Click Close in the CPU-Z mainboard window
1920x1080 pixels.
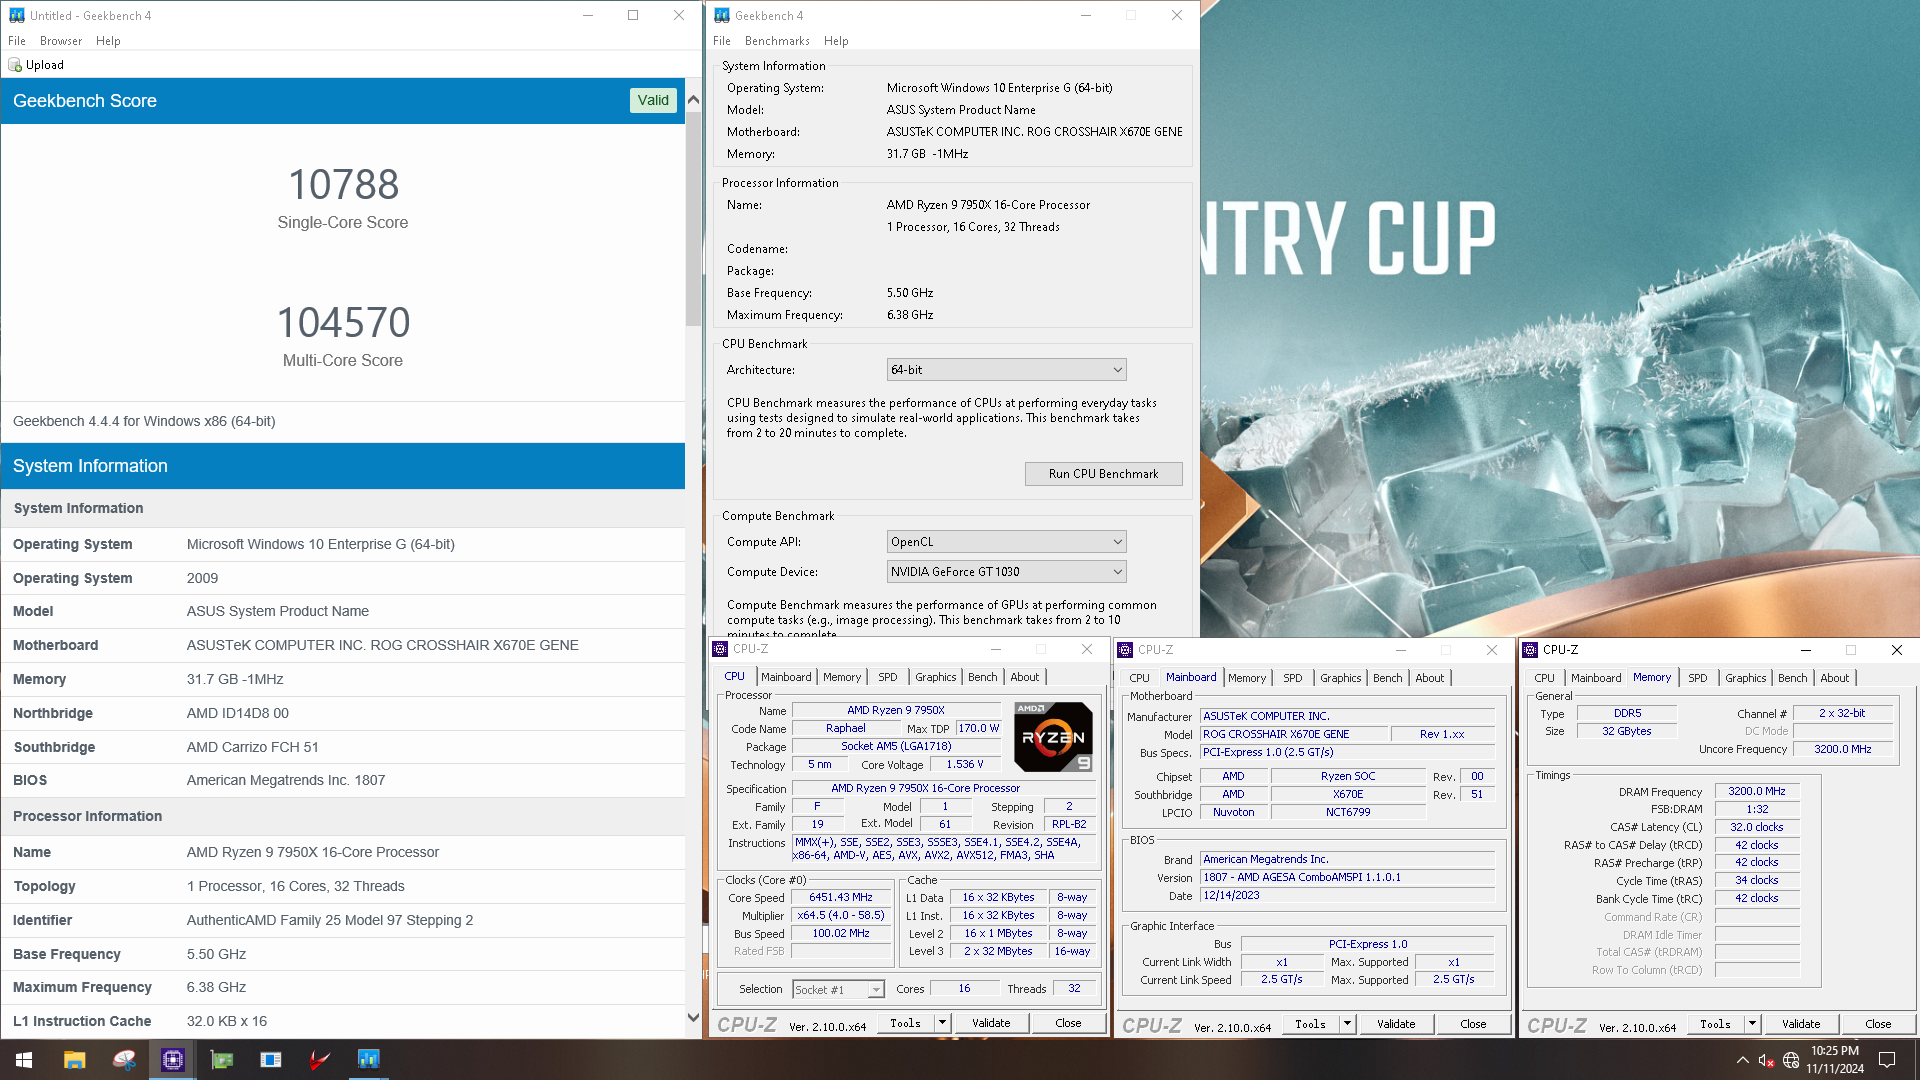pyautogui.click(x=1473, y=1024)
